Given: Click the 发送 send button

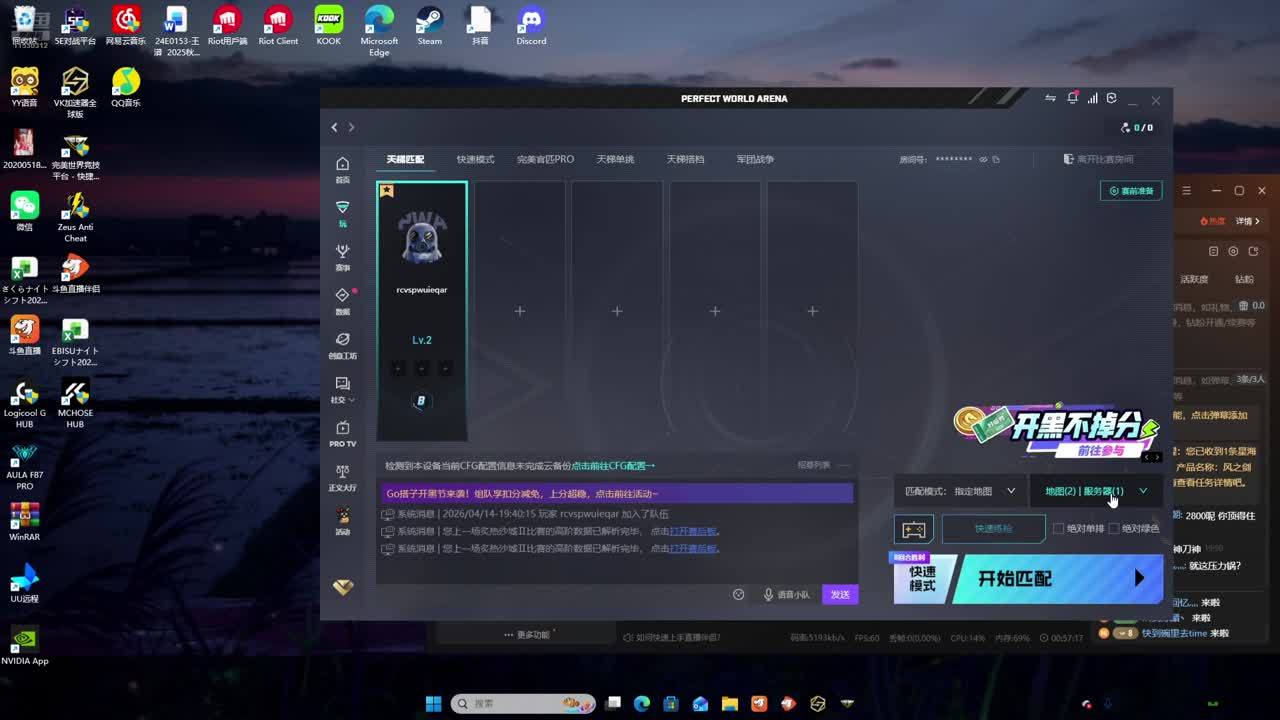Looking at the screenshot, I should click(x=840, y=594).
